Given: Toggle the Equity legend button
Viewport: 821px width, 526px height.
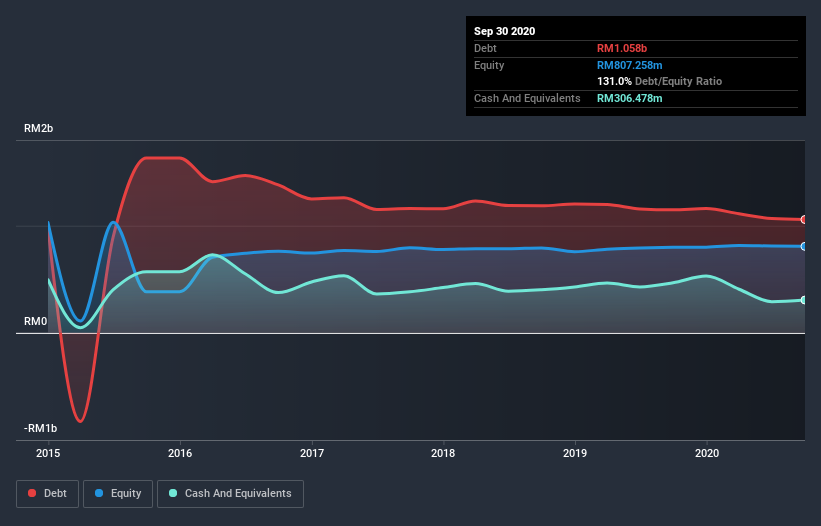Looking at the screenshot, I should click(118, 494).
